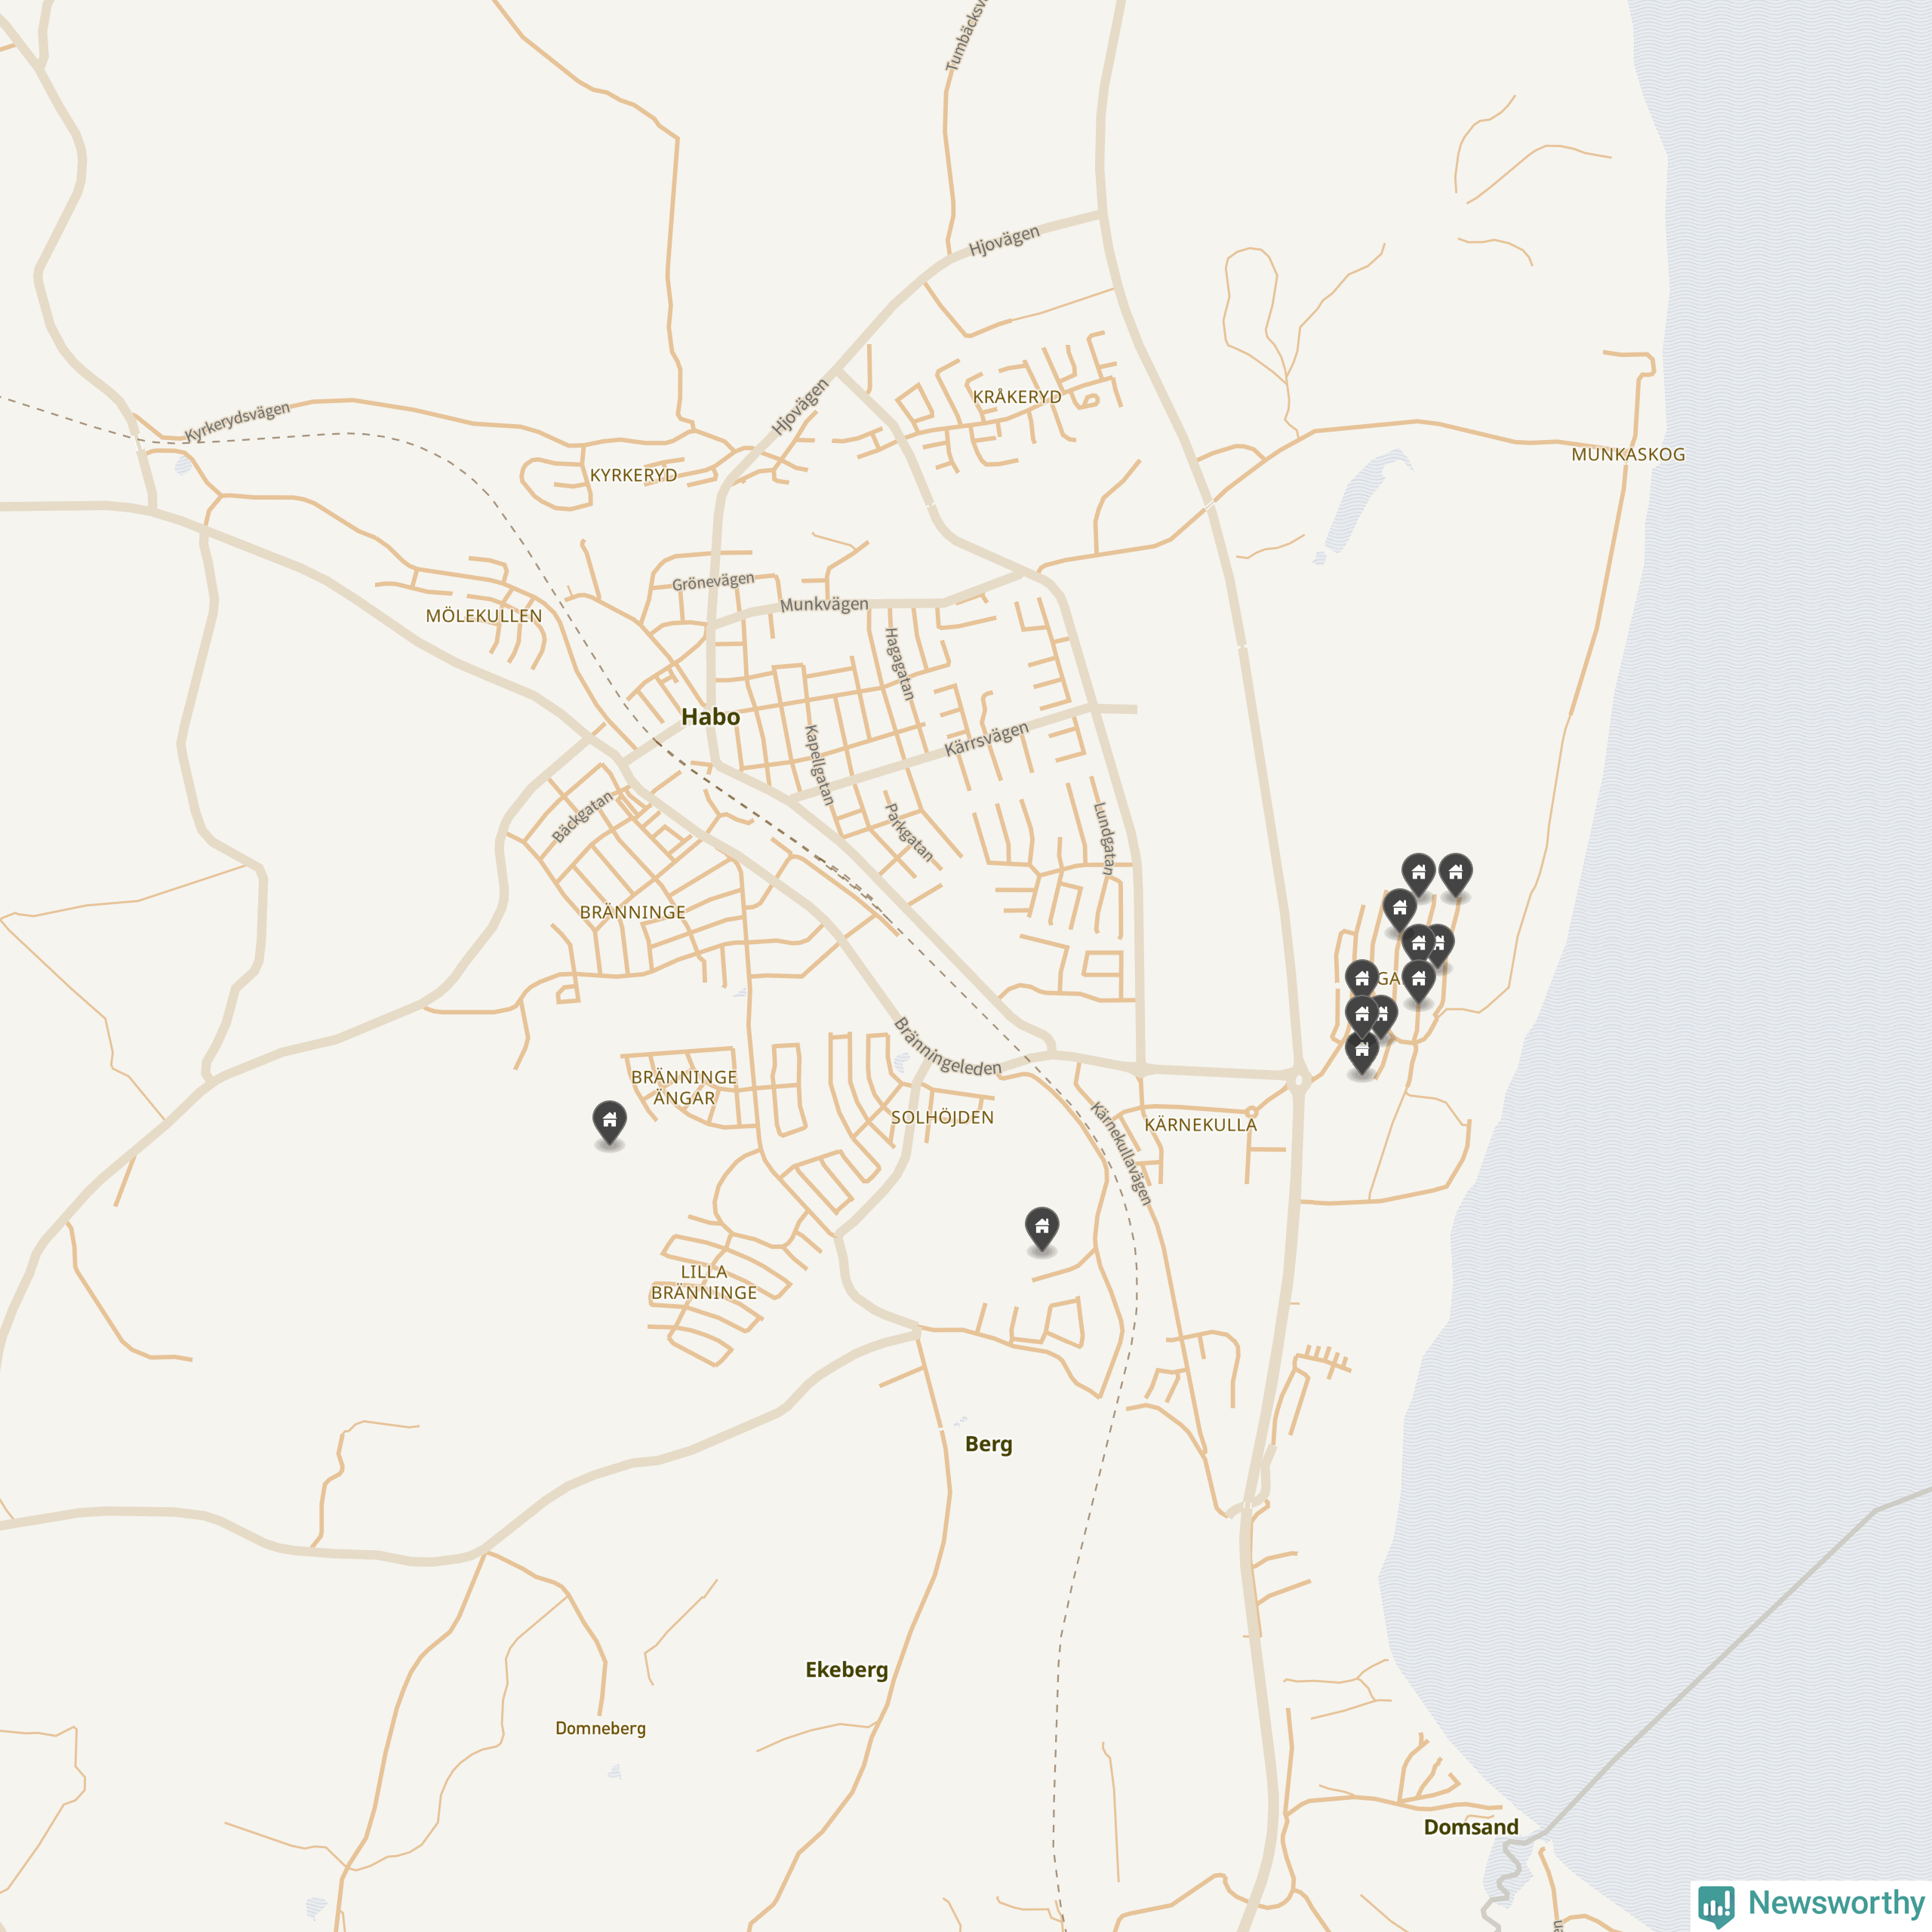The width and height of the screenshot is (1932, 1932).
Task: Pick the top-left marker of the two northernmost pins
Action: pos(1418,875)
